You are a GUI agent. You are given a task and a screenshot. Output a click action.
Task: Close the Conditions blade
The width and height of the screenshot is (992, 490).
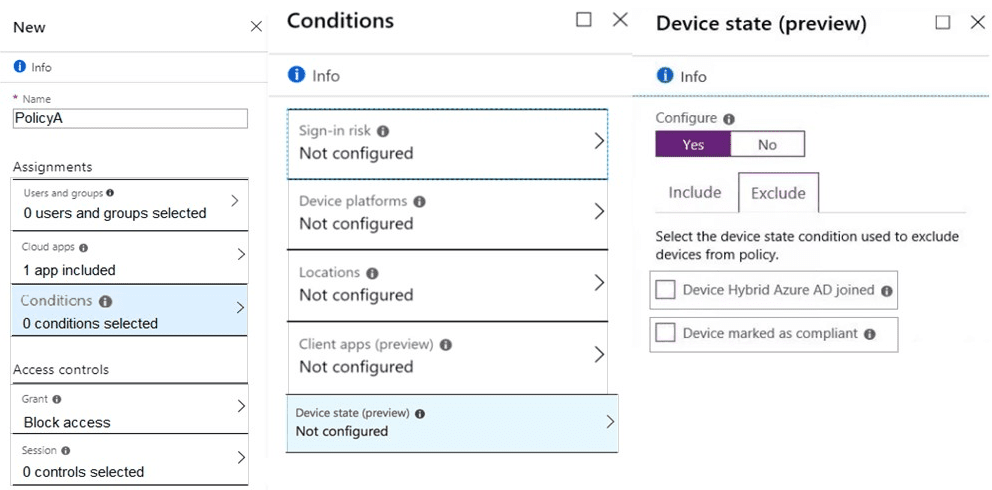click(620, 20)
